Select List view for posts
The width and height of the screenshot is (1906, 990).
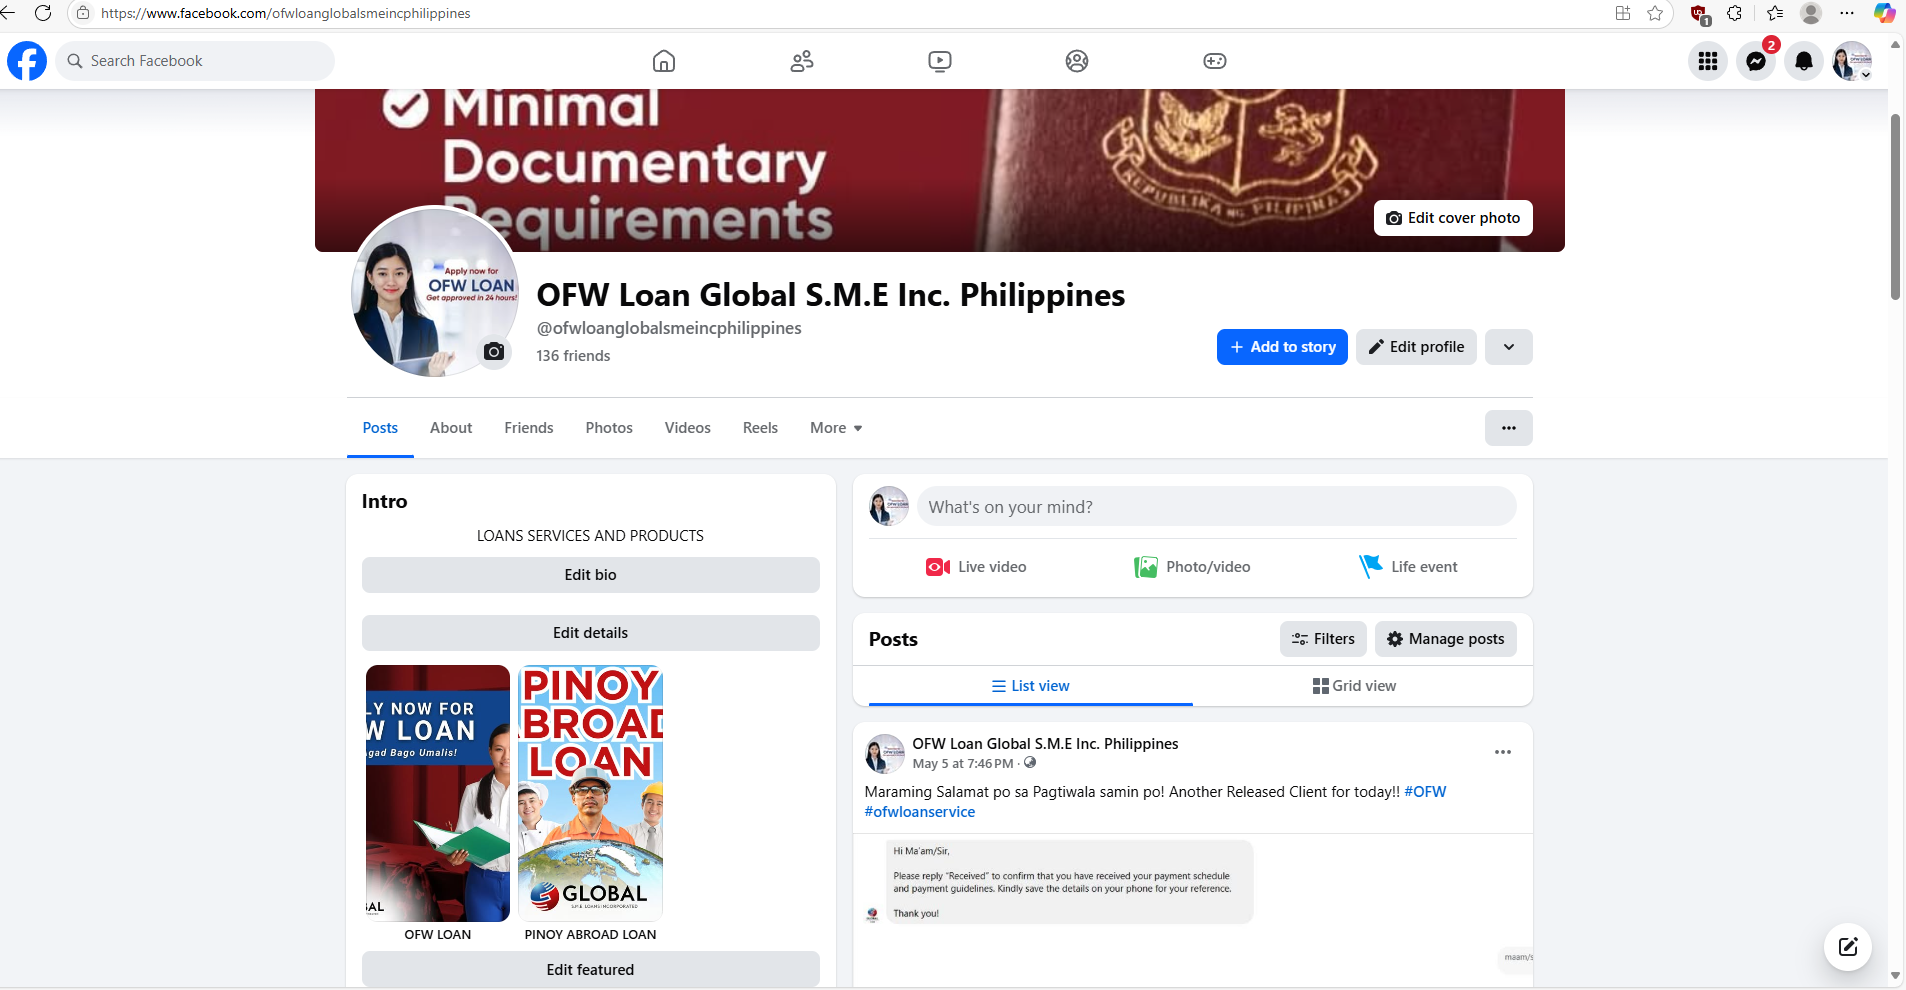(x=1031, y=686)
